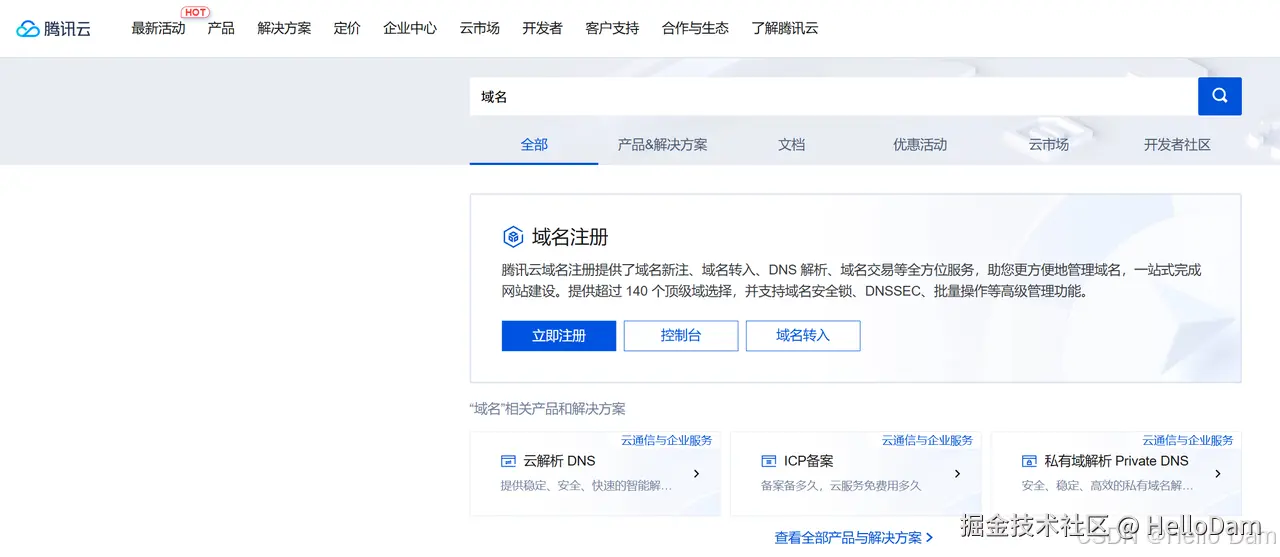Open the 最新活动 menu
Viewport: 1280px width, 557px height.
(158, 28)
